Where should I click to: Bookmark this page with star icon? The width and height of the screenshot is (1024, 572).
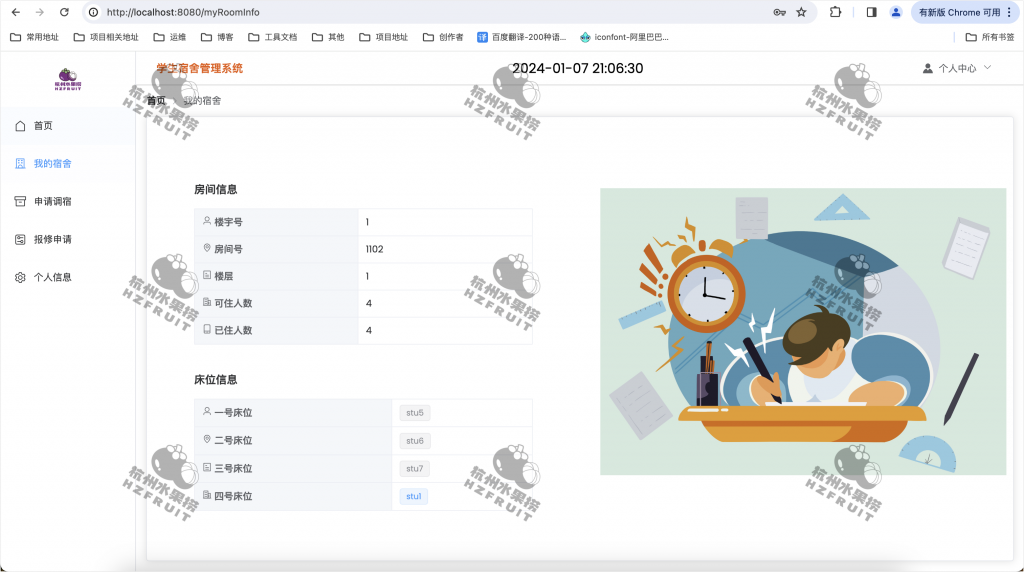point(801,12)
